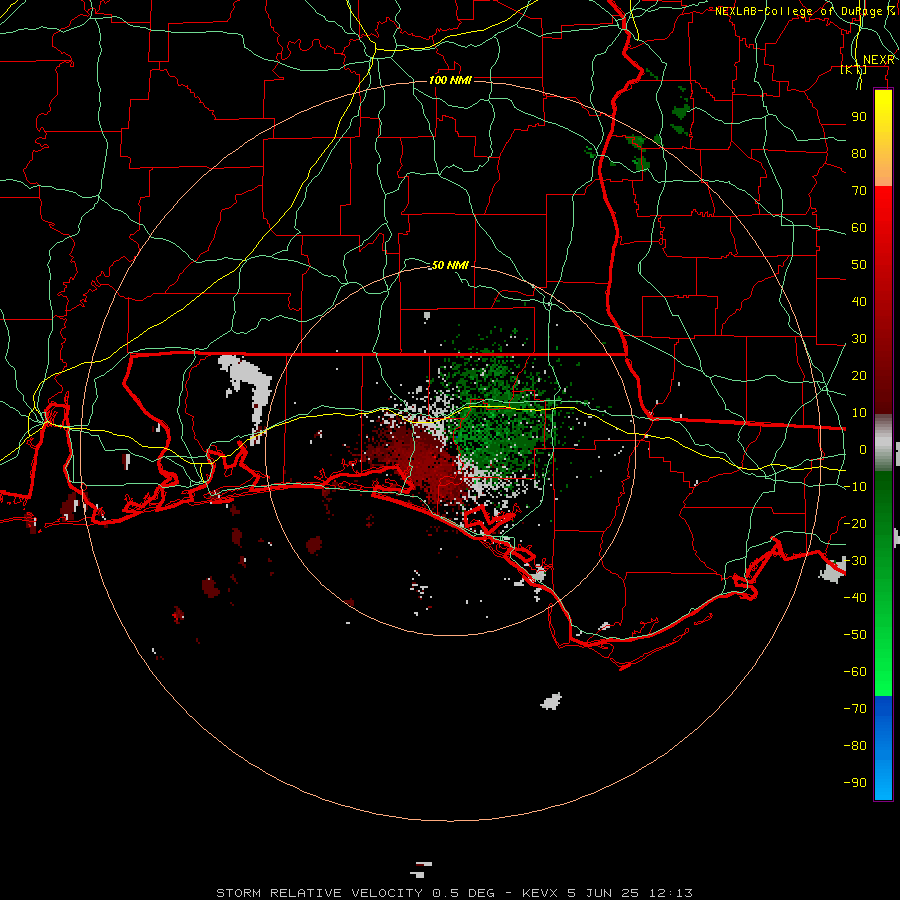This screenshot has height=900, width=900.
Task: Click the 30 value on velocity scale
Action: click(x=859, y=339)
